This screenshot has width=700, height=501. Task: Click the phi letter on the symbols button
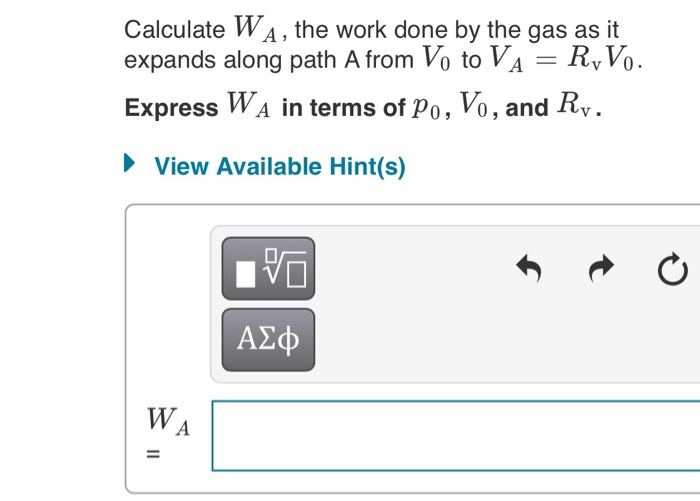coord(290,342)
